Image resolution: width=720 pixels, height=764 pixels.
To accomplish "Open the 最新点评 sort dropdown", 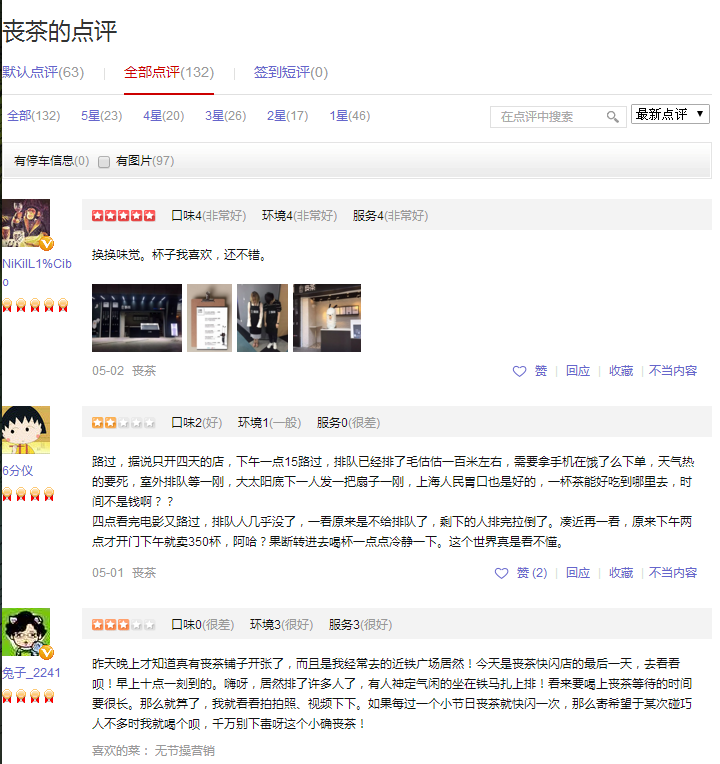I will (x=670, y=114).
